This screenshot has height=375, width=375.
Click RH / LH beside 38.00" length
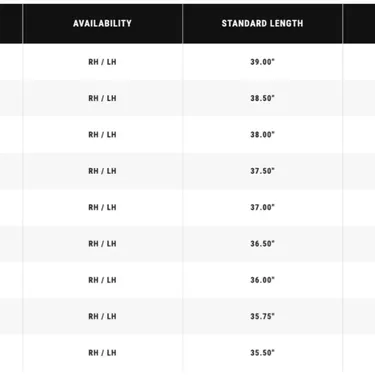coord(102,135)
